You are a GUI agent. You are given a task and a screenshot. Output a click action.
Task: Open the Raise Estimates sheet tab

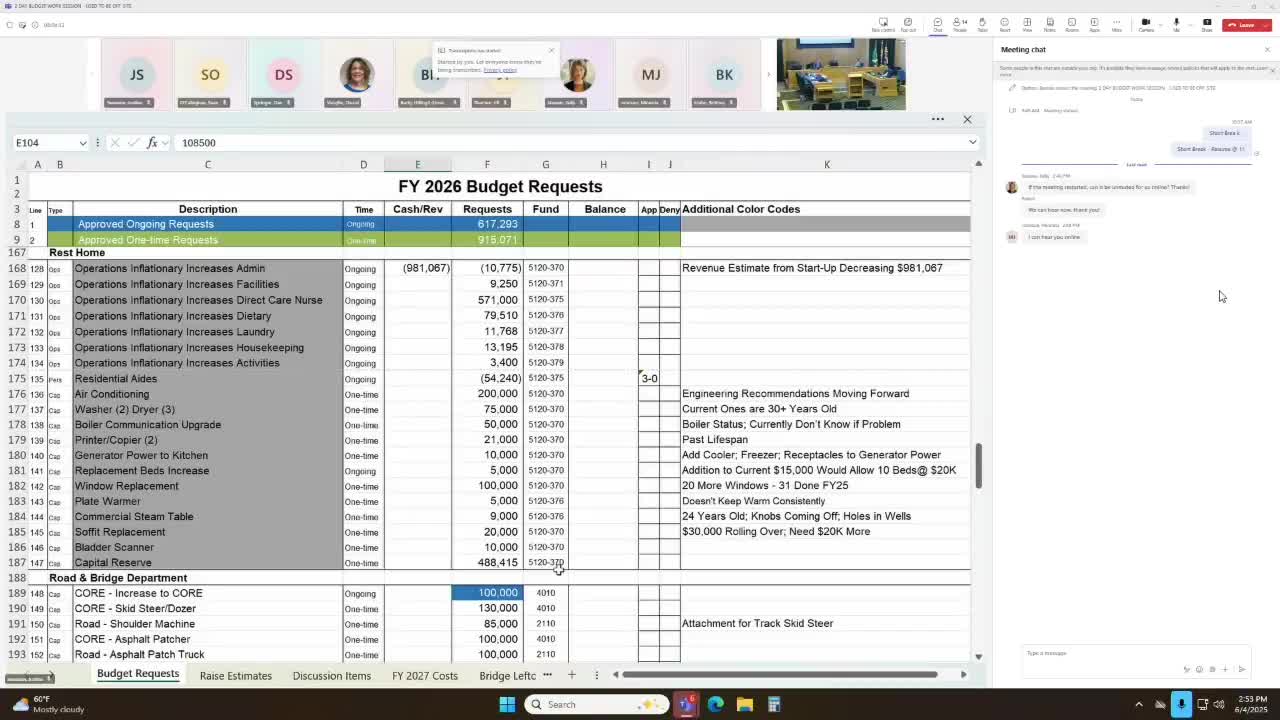(236, 676)
